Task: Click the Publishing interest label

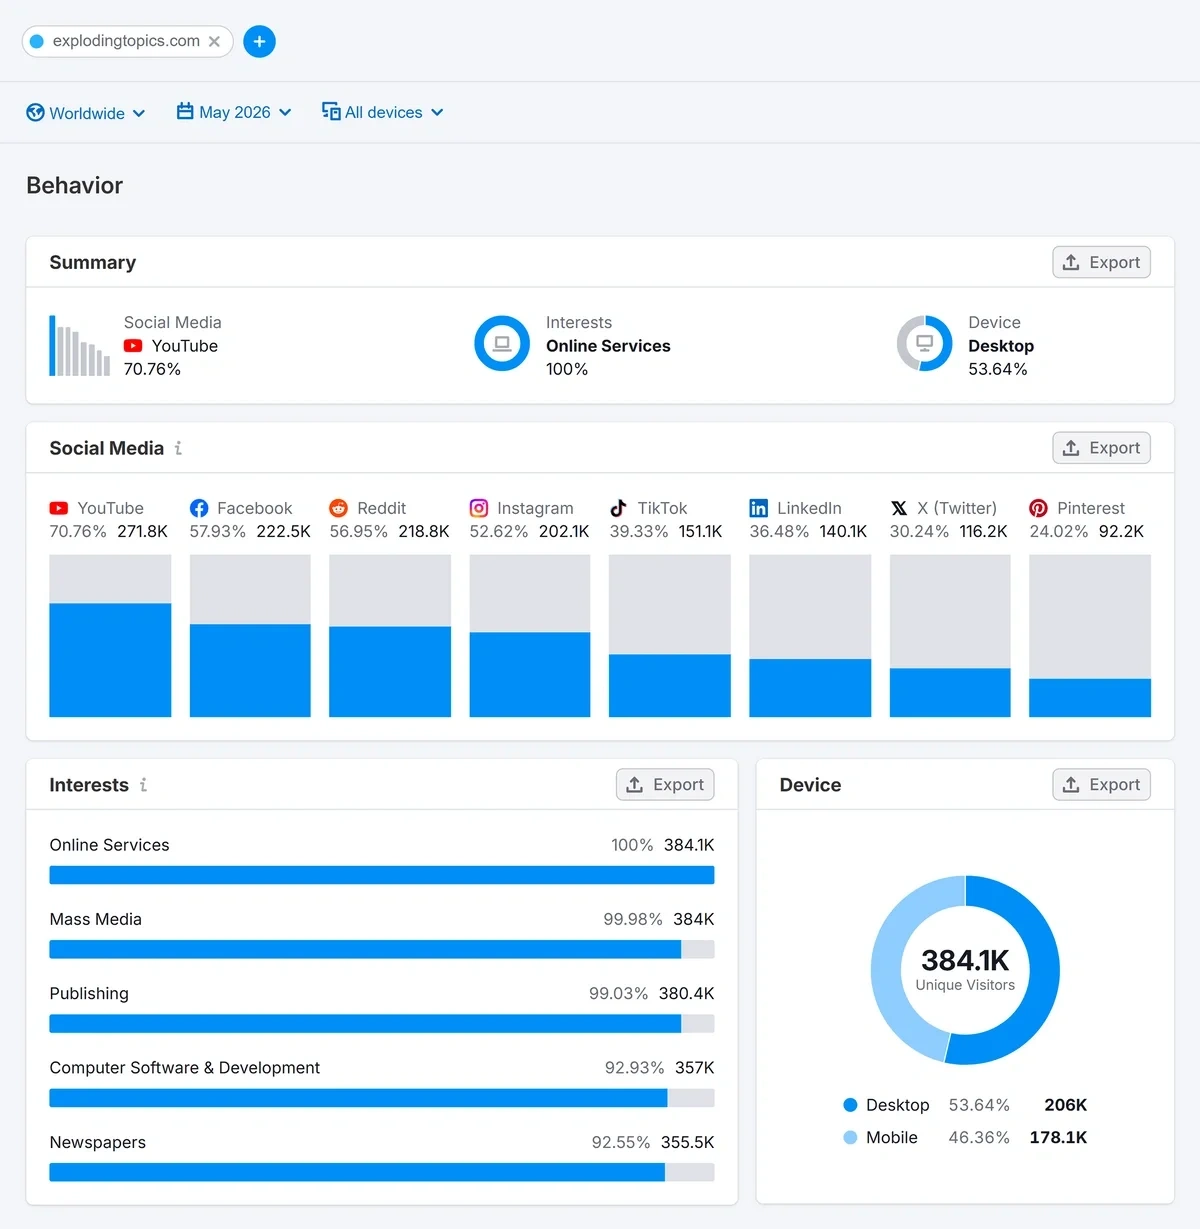Action: (x=89, y=993)
